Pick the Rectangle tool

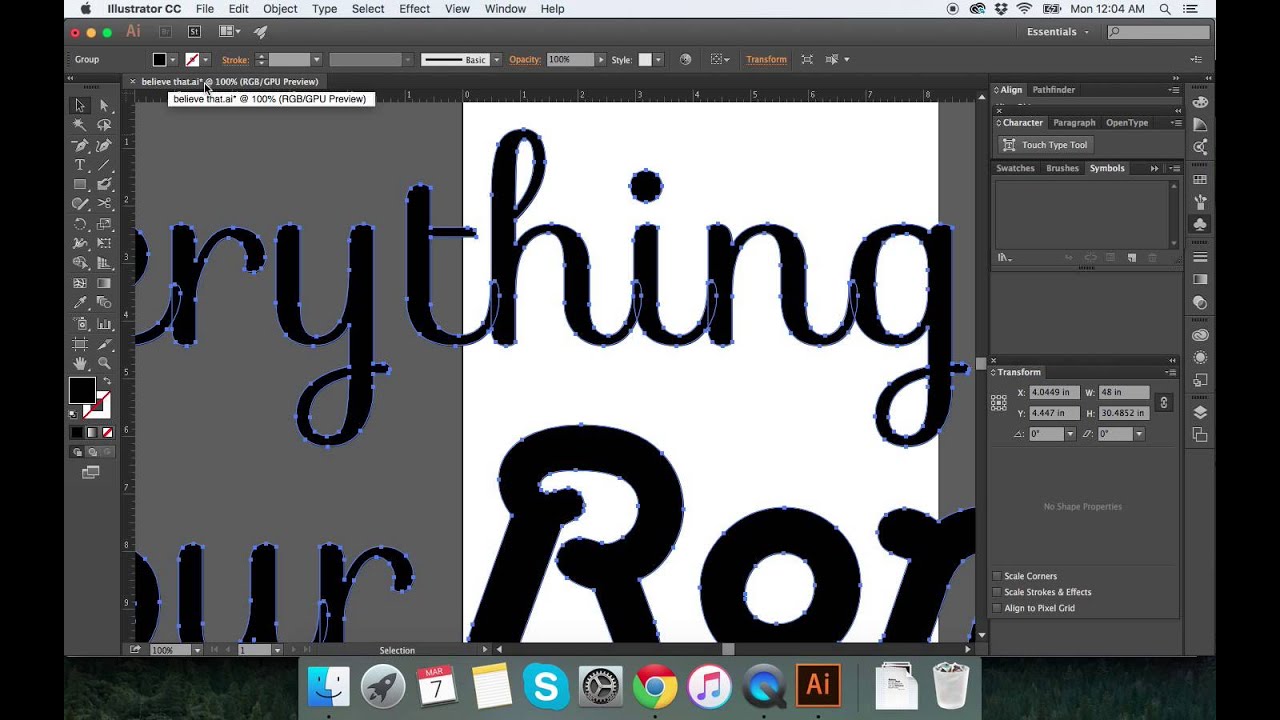[x=80, y=185]
